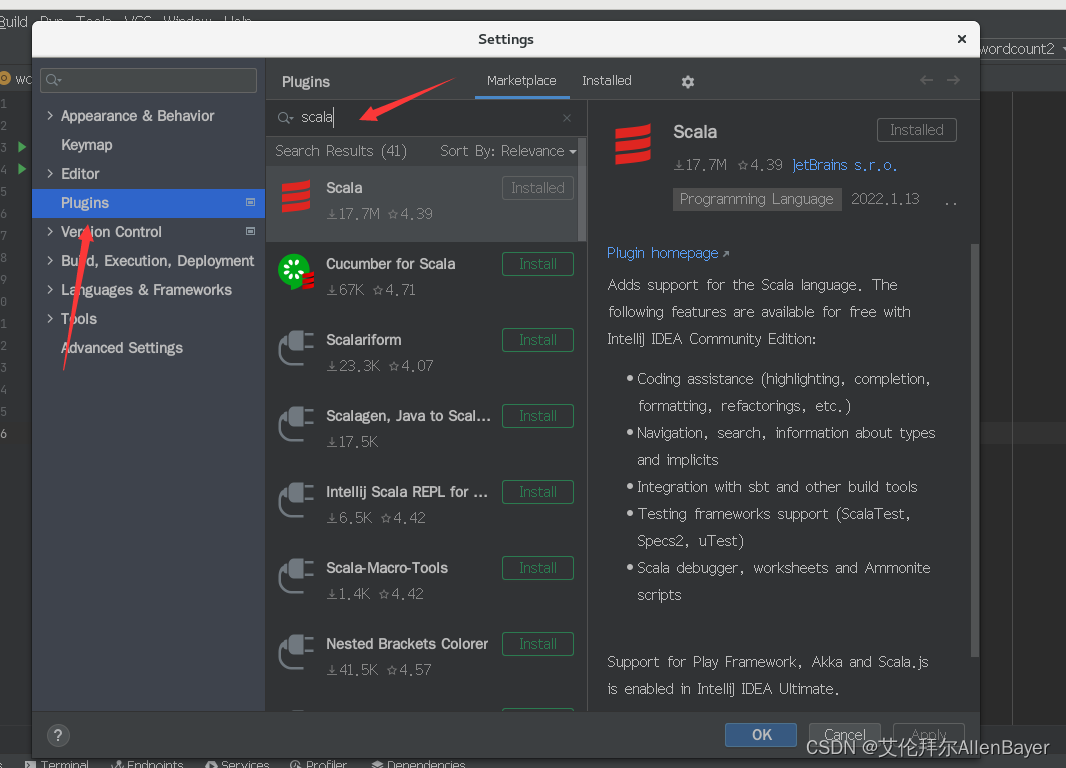Click the plugins settings gear icon
The height and width of the screenshot is (768, 1066).
pos(687,82)
